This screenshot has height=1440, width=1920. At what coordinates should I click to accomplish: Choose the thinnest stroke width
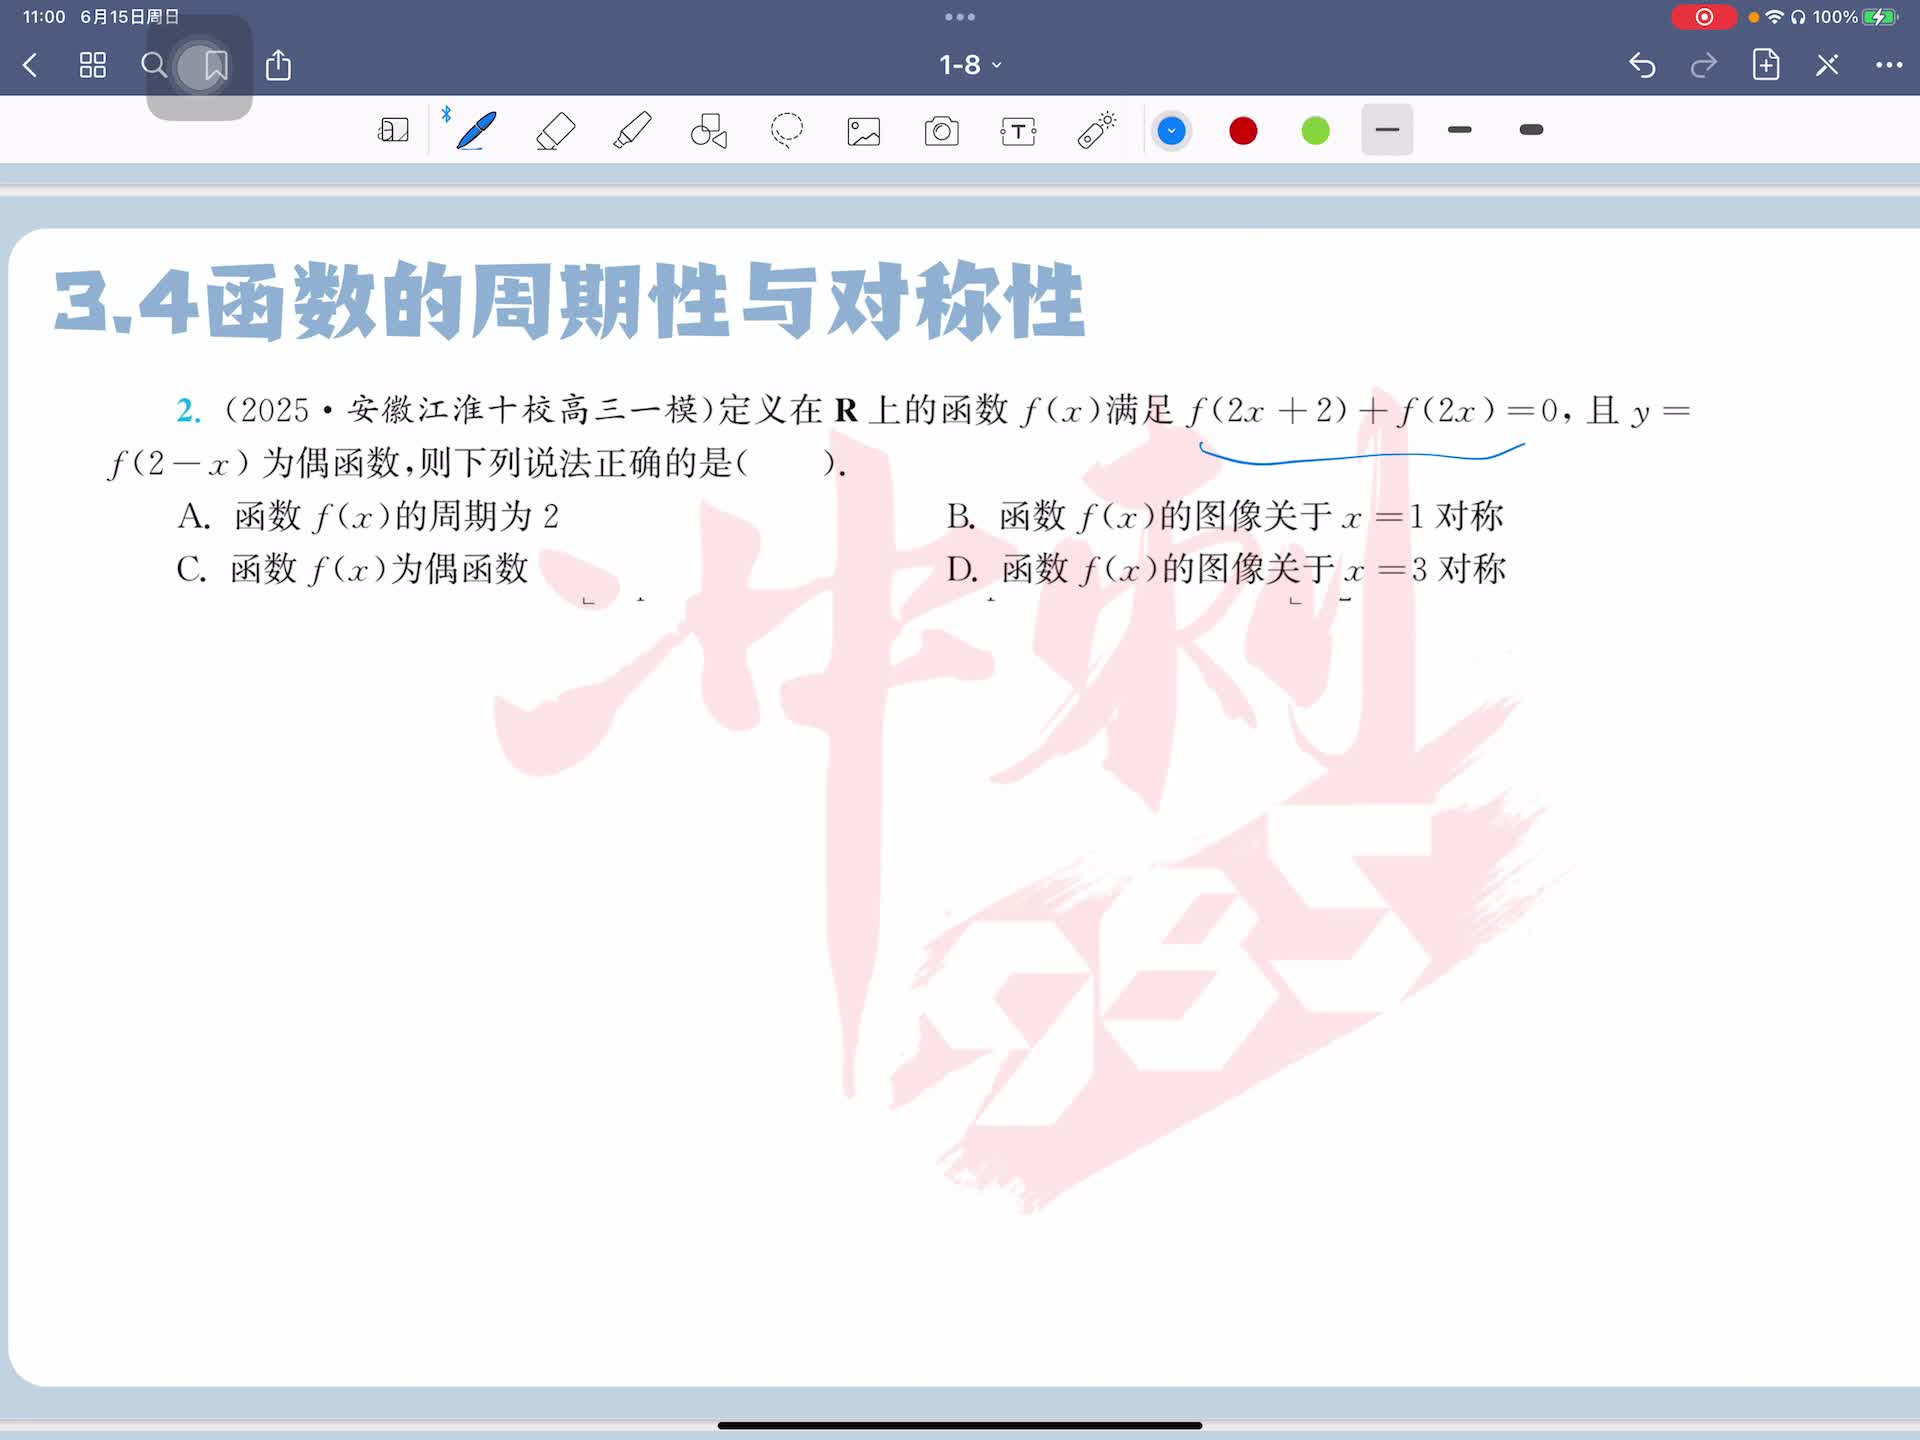(1387, 130)
